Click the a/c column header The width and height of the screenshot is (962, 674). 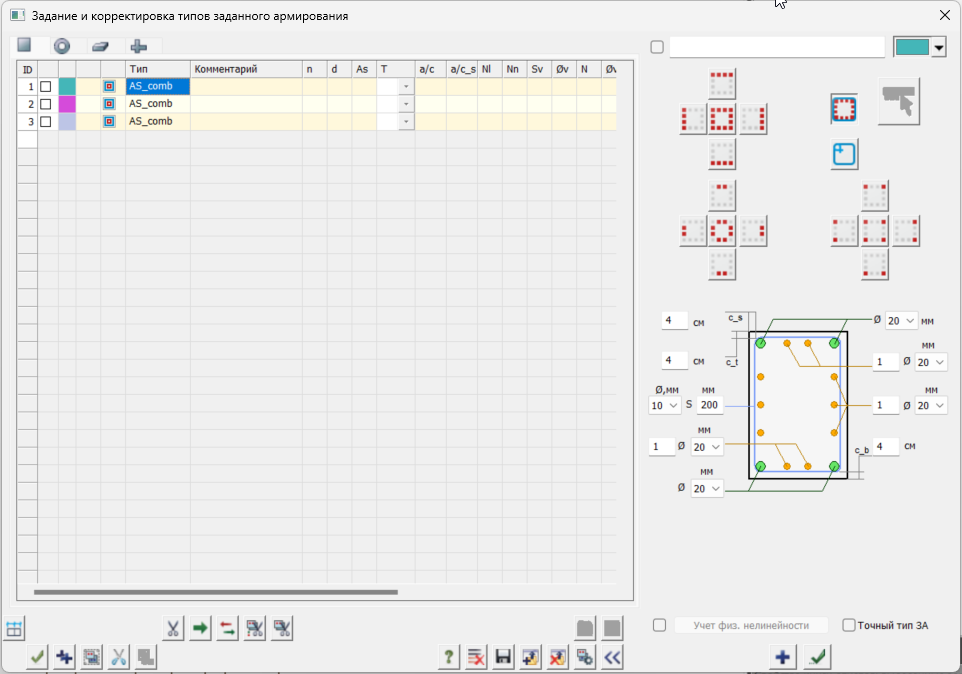[x=431, y=69]
